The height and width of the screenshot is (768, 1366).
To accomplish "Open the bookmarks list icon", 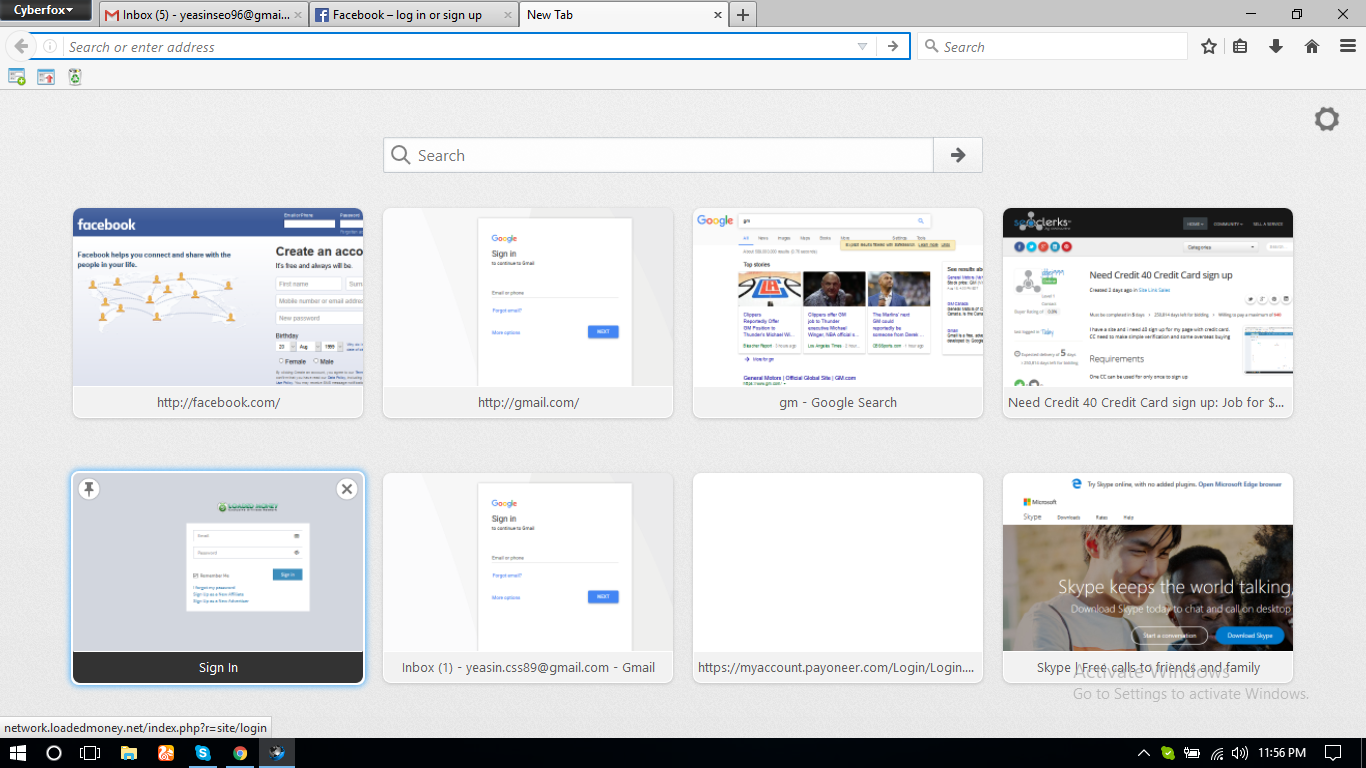I will (x=1240, y=47).
